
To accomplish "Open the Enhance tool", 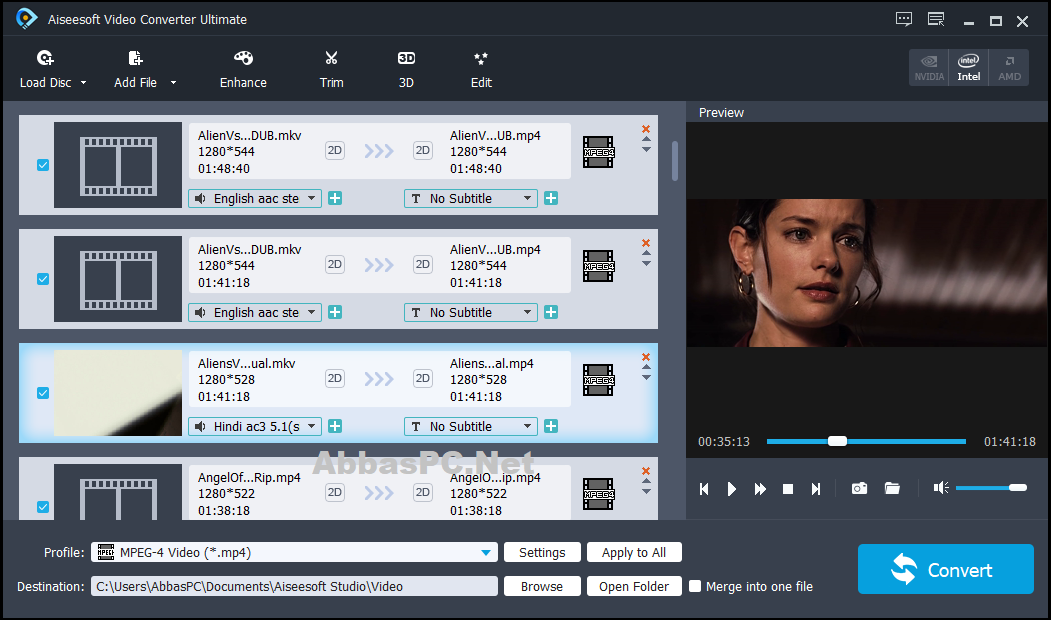I will [243, 70].
